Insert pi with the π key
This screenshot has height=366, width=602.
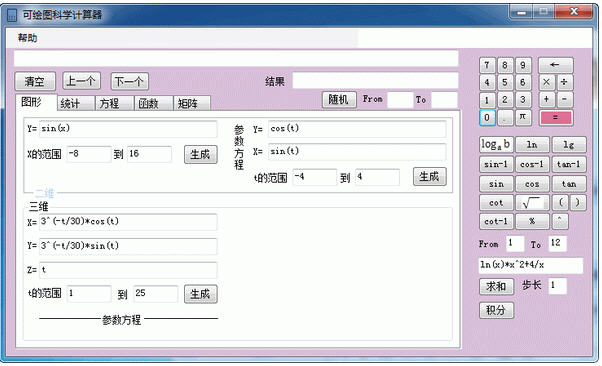523,117
